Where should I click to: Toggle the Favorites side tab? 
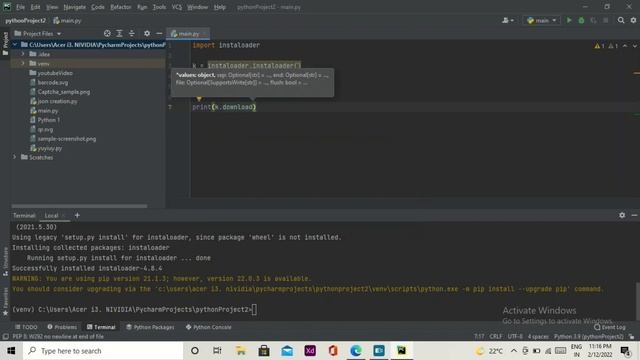(x=5, y=302)
